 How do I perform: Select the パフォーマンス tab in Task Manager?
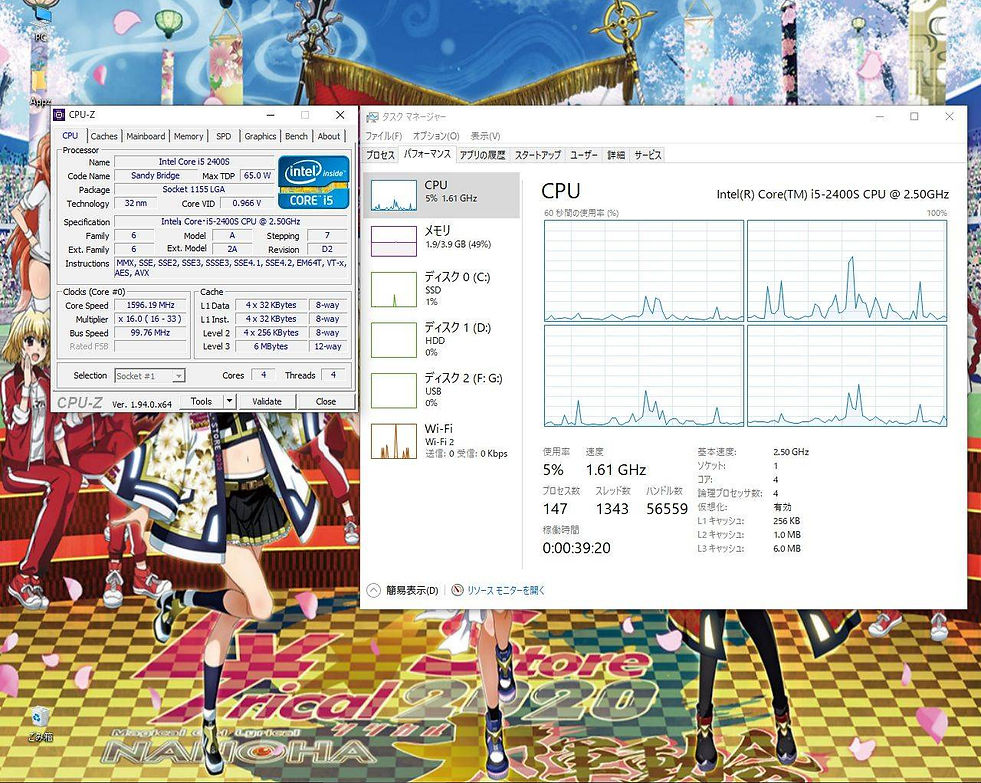point(427,154)
